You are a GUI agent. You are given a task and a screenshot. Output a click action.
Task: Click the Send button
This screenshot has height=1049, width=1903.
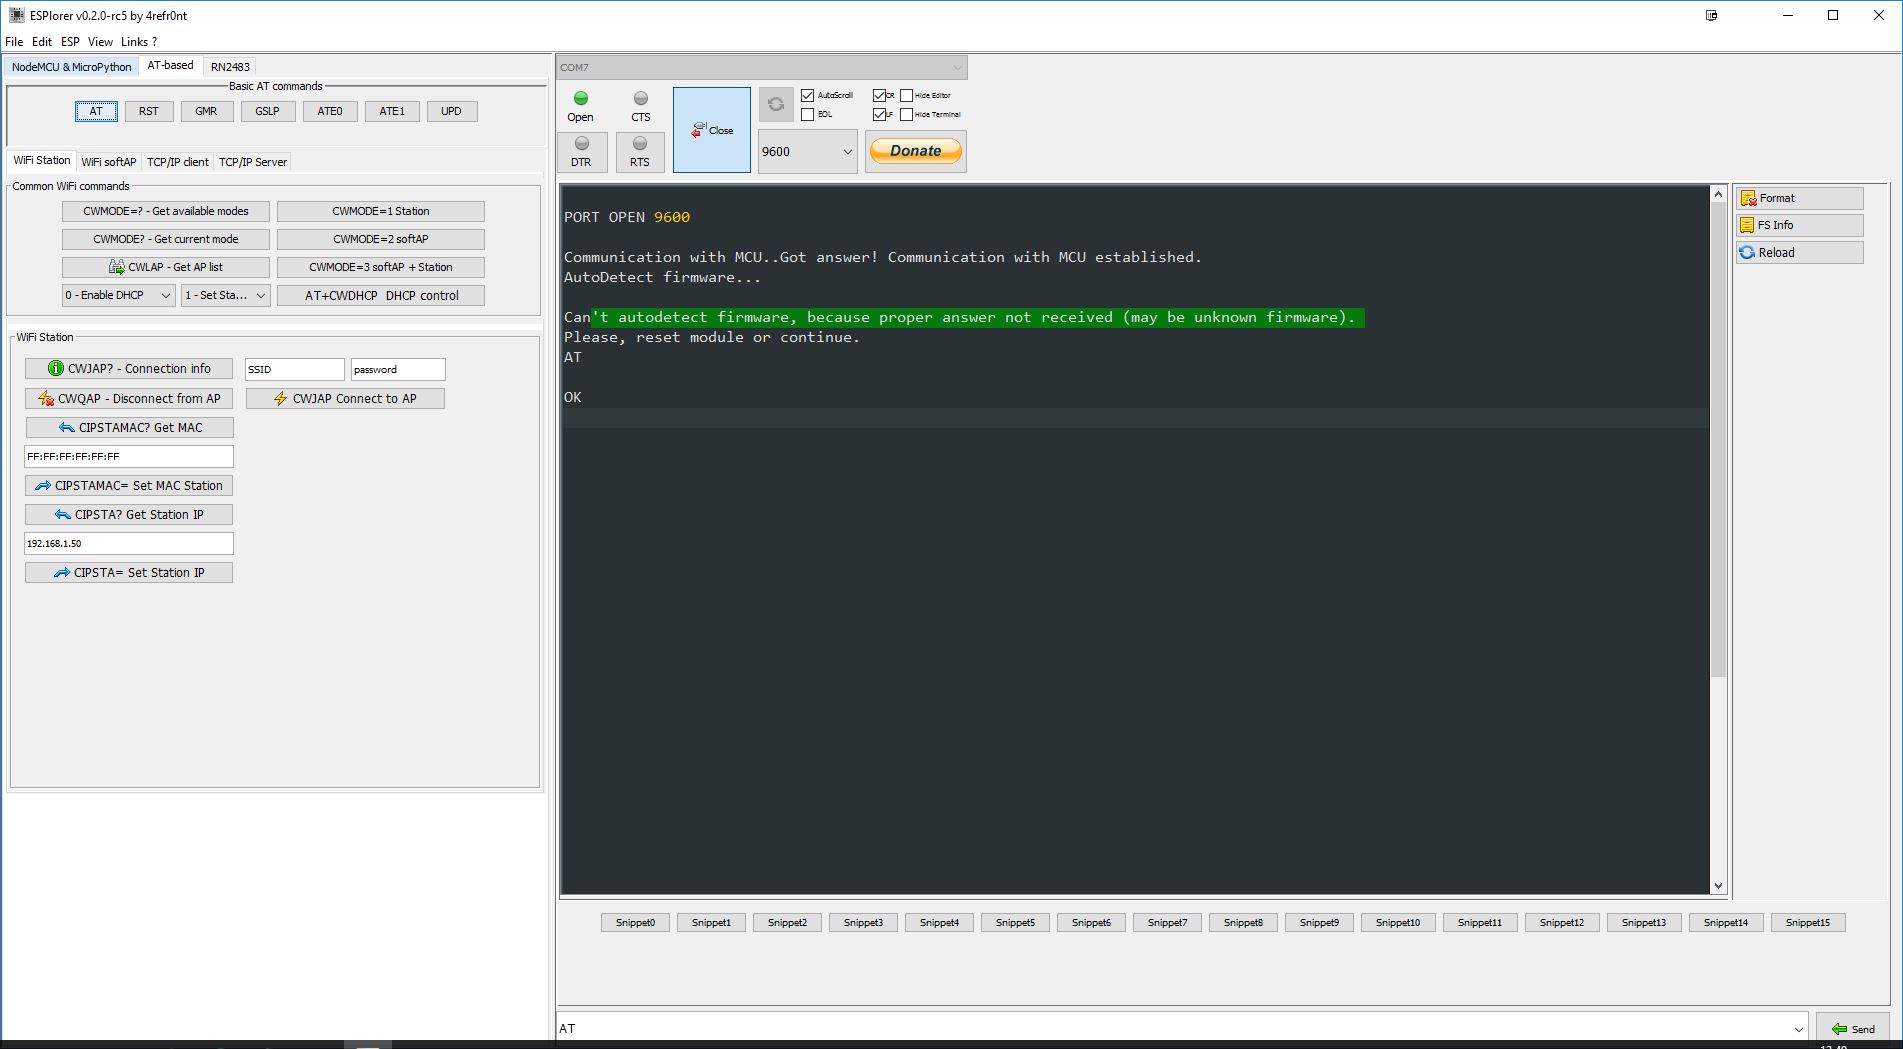pyautogui.click(x=1853, y=1029)
